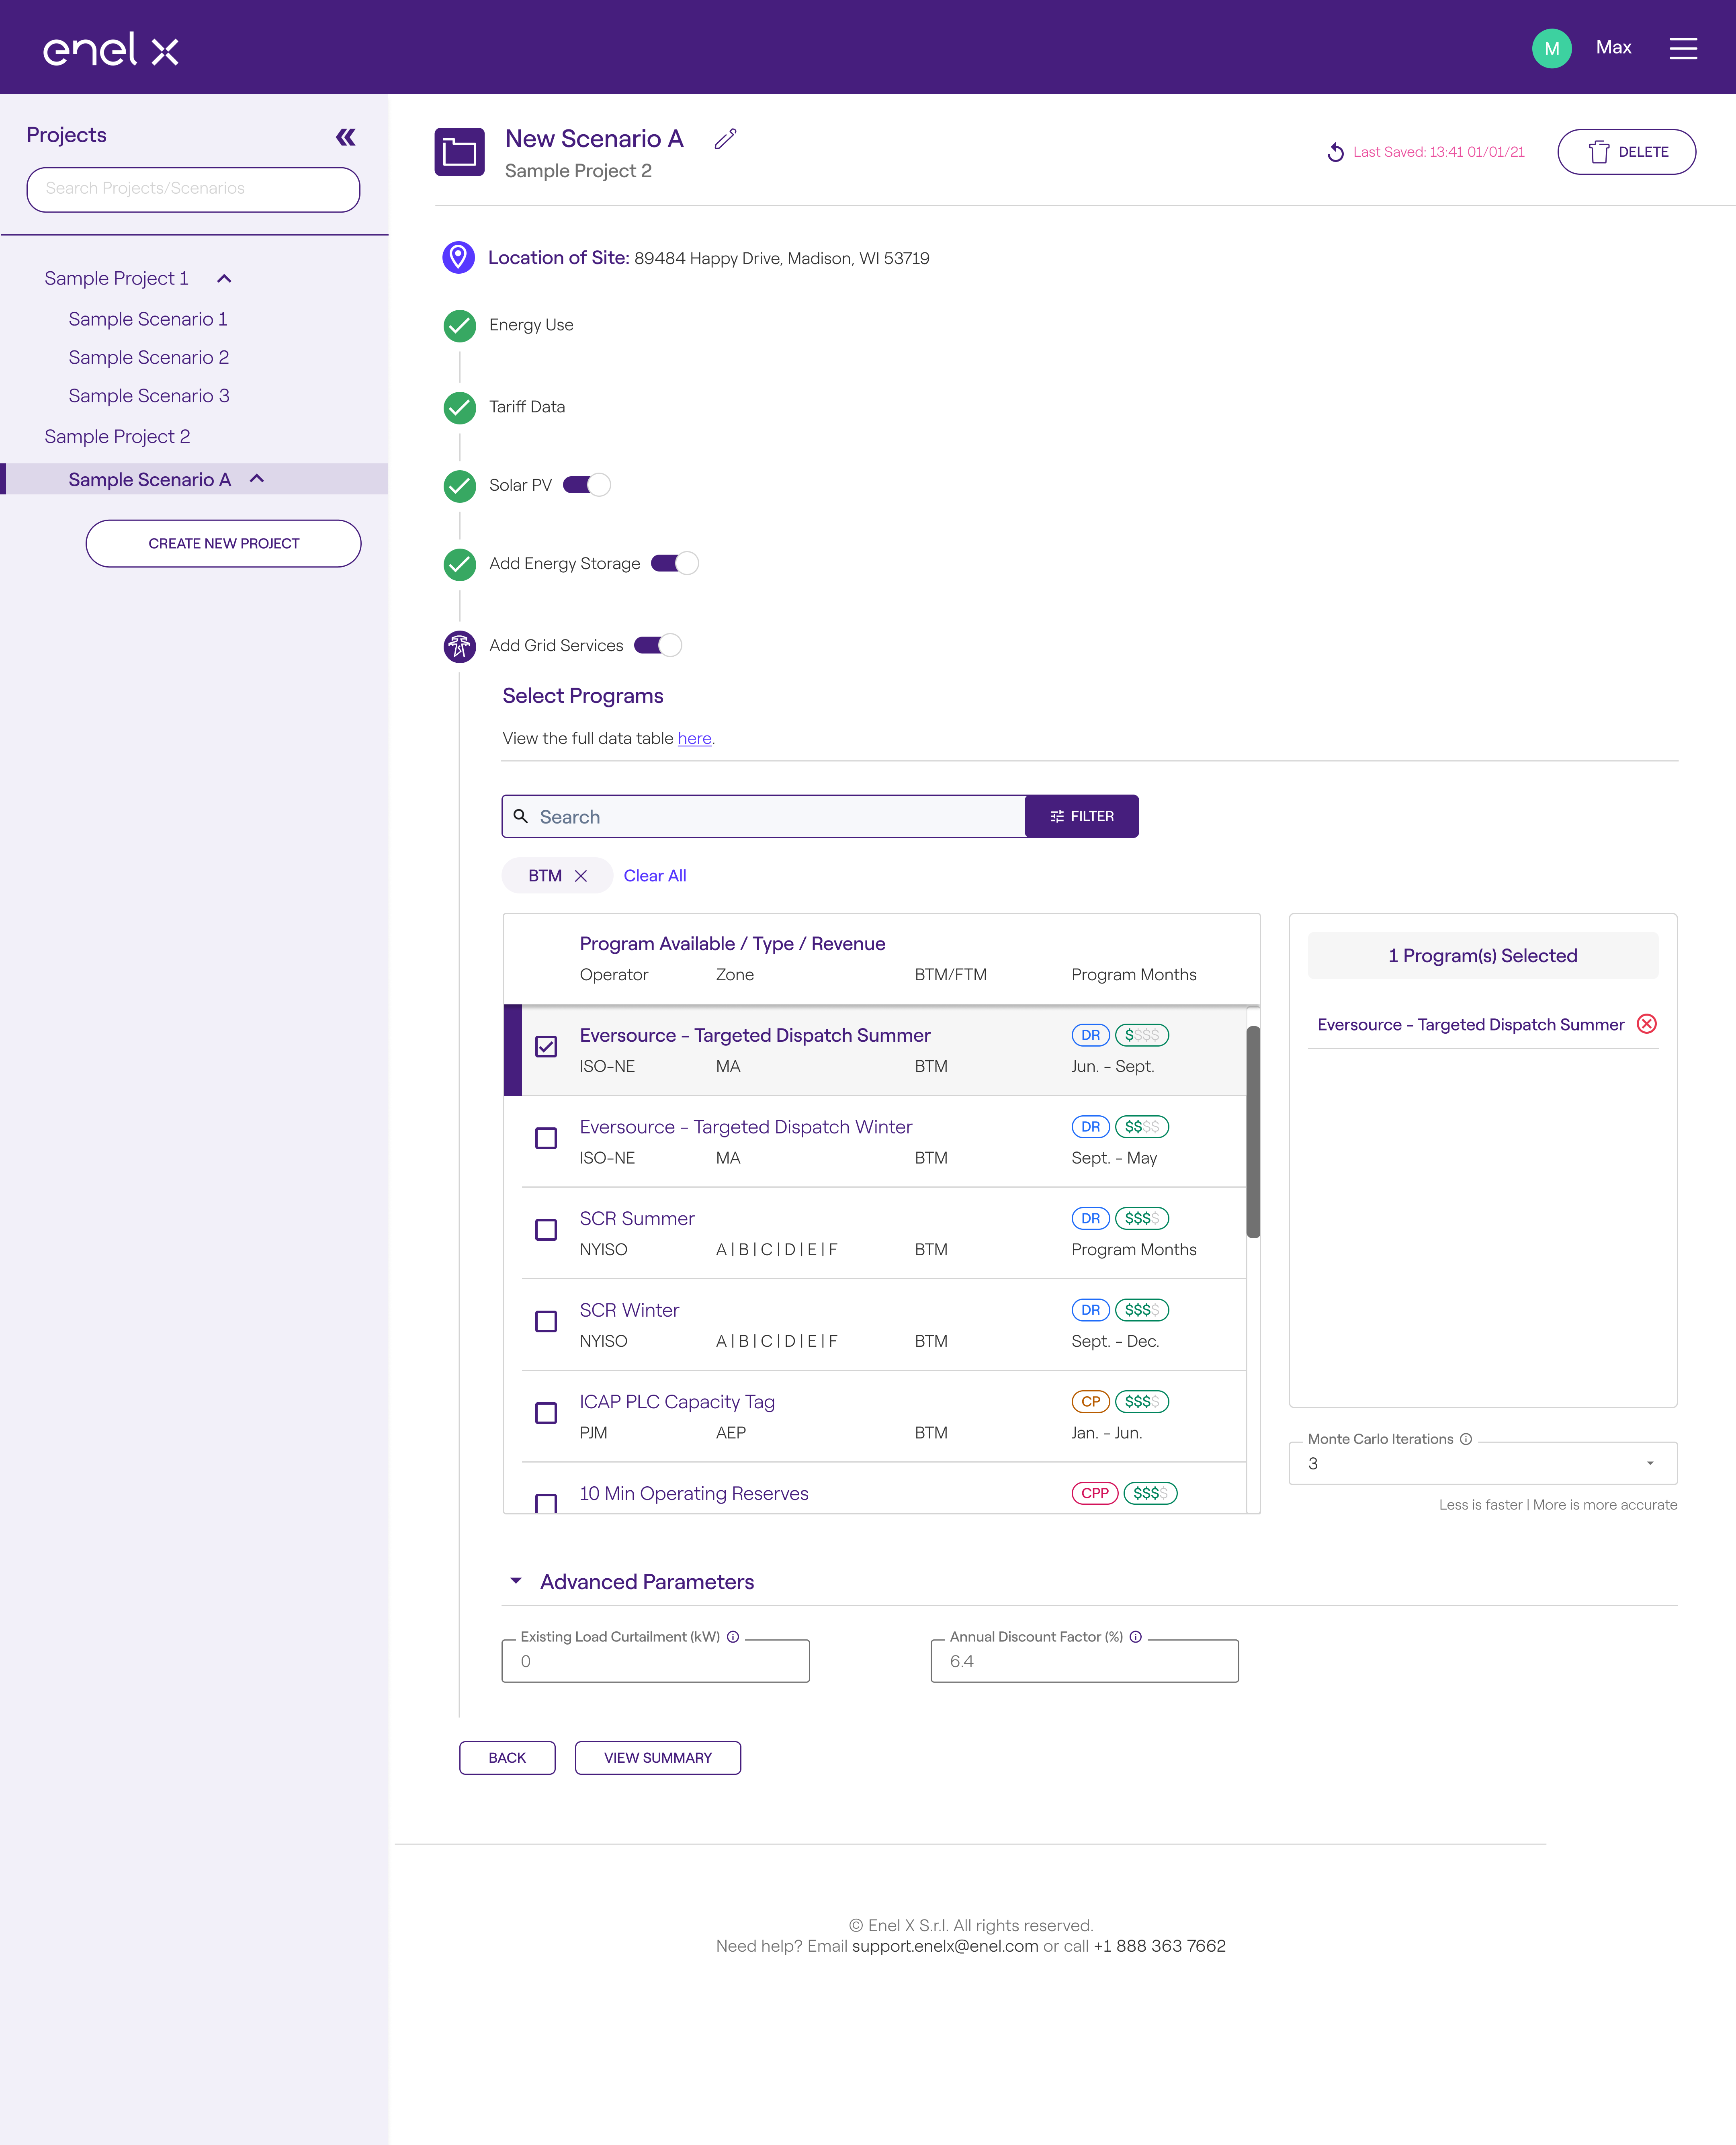Remove Eversource Targeted Dispatch Summer from selection

(1646, 1024)
